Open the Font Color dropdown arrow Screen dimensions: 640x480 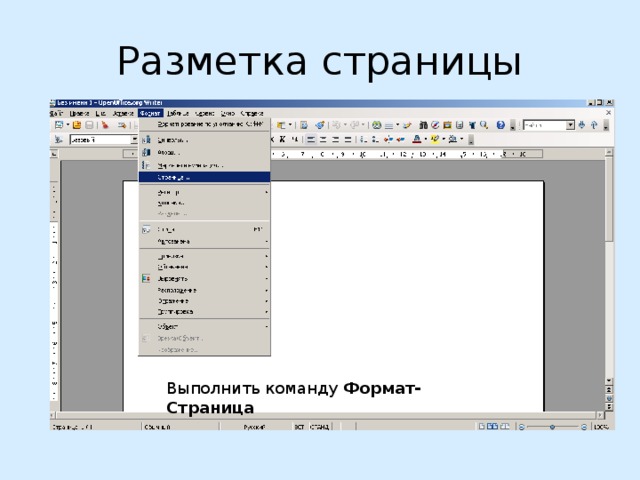pos(426,139)
